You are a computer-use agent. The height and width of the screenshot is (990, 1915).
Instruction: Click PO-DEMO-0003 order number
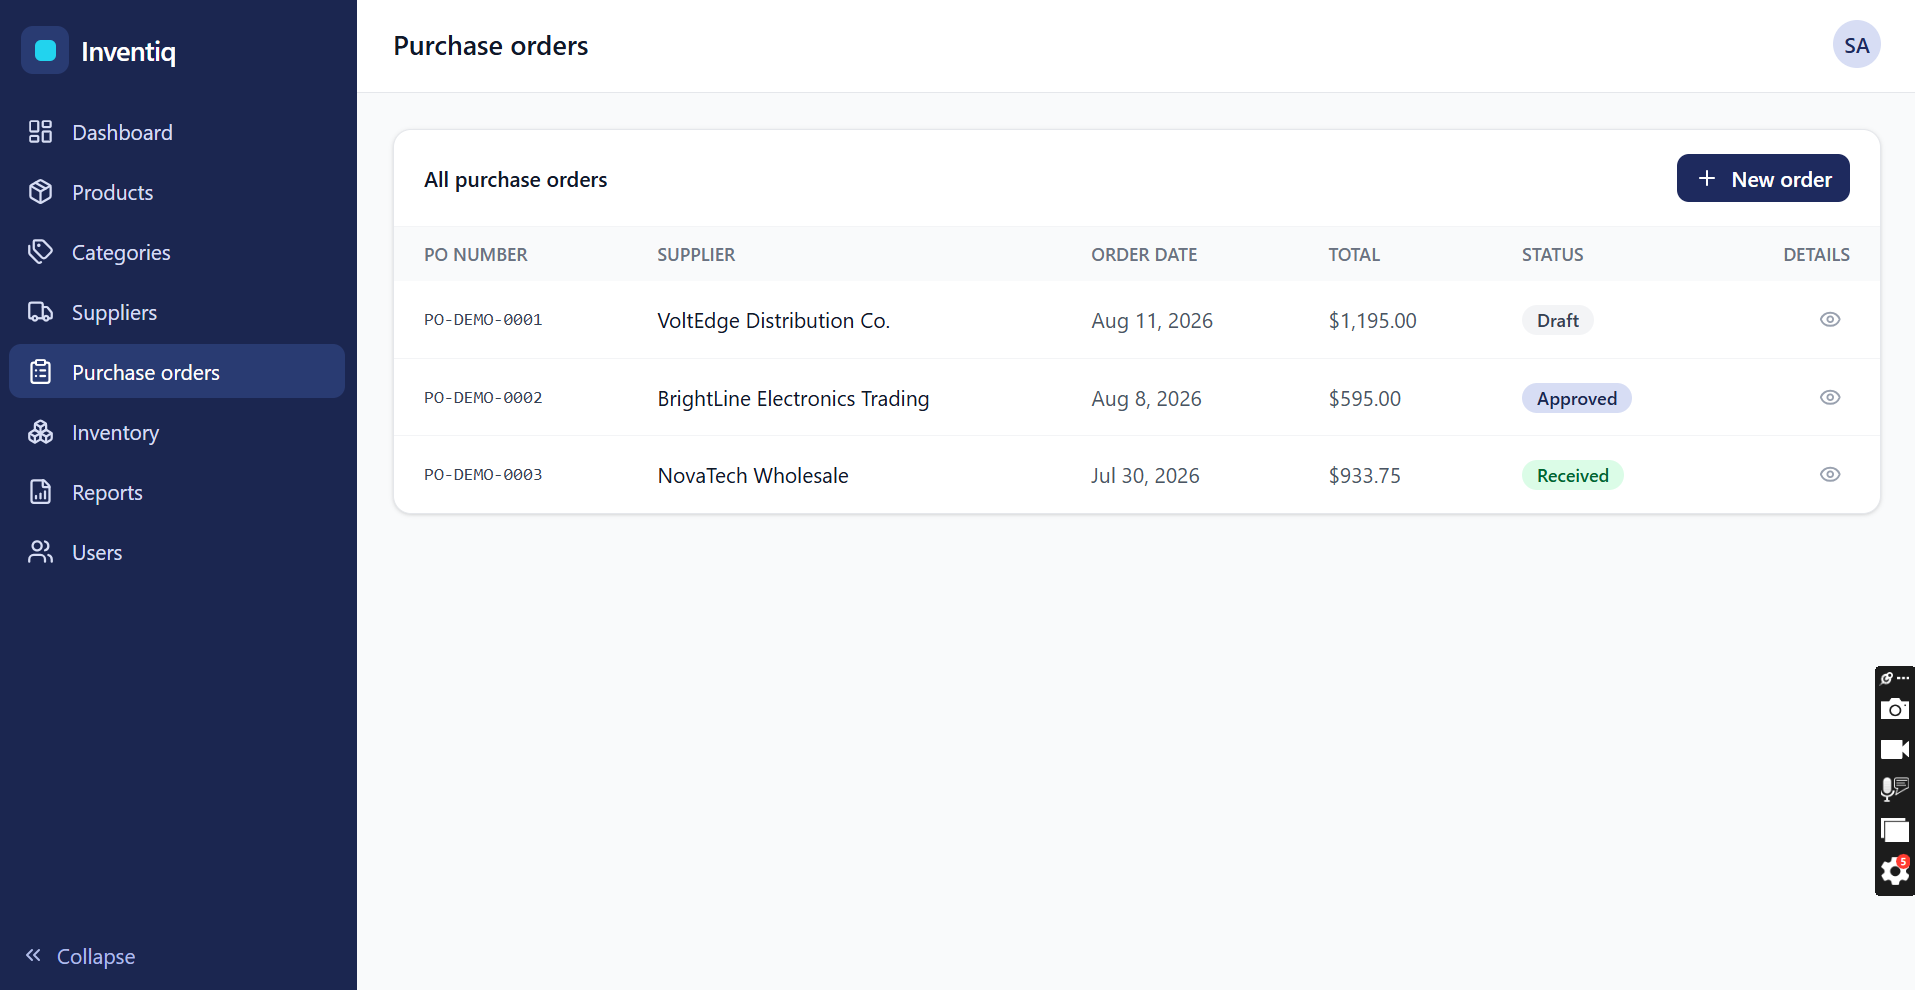[483, 475]
